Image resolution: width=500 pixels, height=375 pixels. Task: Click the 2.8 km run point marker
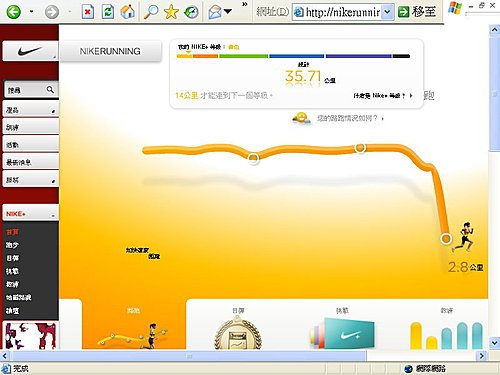(x=446, y=239)
